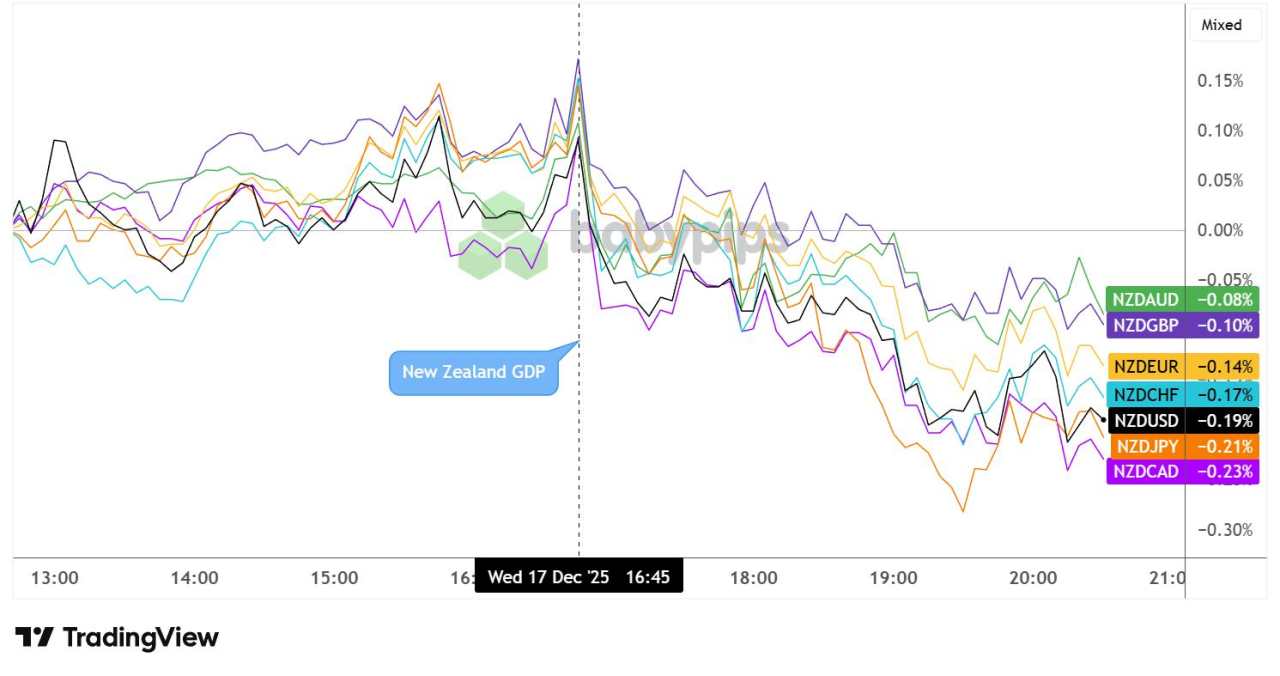This screenshot has width=1280, height=676.
Task: Click the 0.00% price scale label
Action: (x=1220, y=230)
